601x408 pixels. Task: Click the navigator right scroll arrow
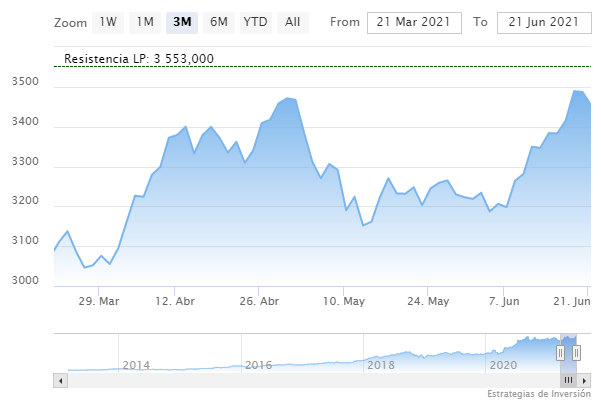tap(590, 380)
